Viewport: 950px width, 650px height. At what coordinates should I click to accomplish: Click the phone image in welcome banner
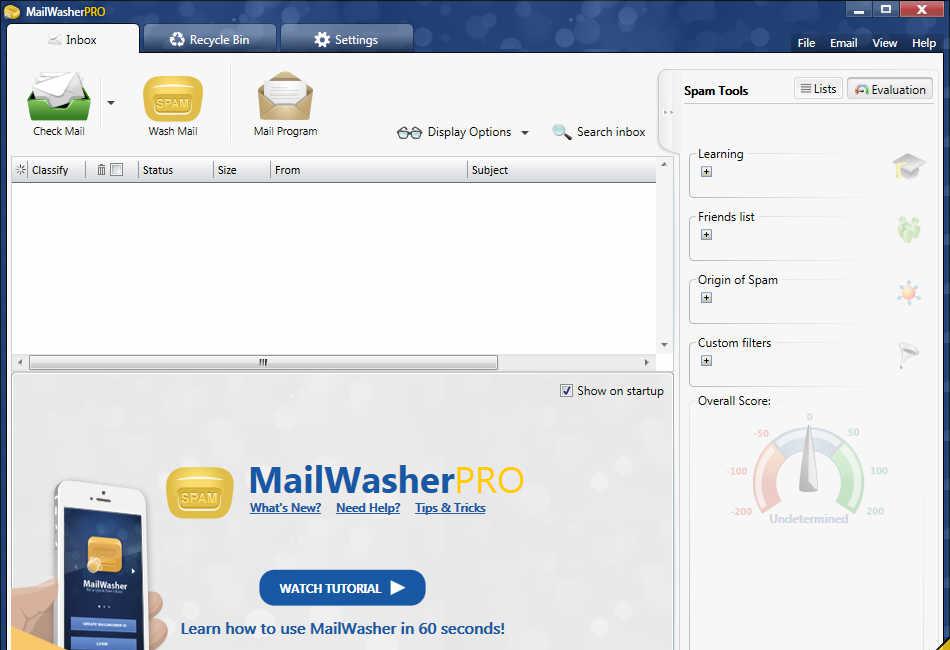click(102, 565)
